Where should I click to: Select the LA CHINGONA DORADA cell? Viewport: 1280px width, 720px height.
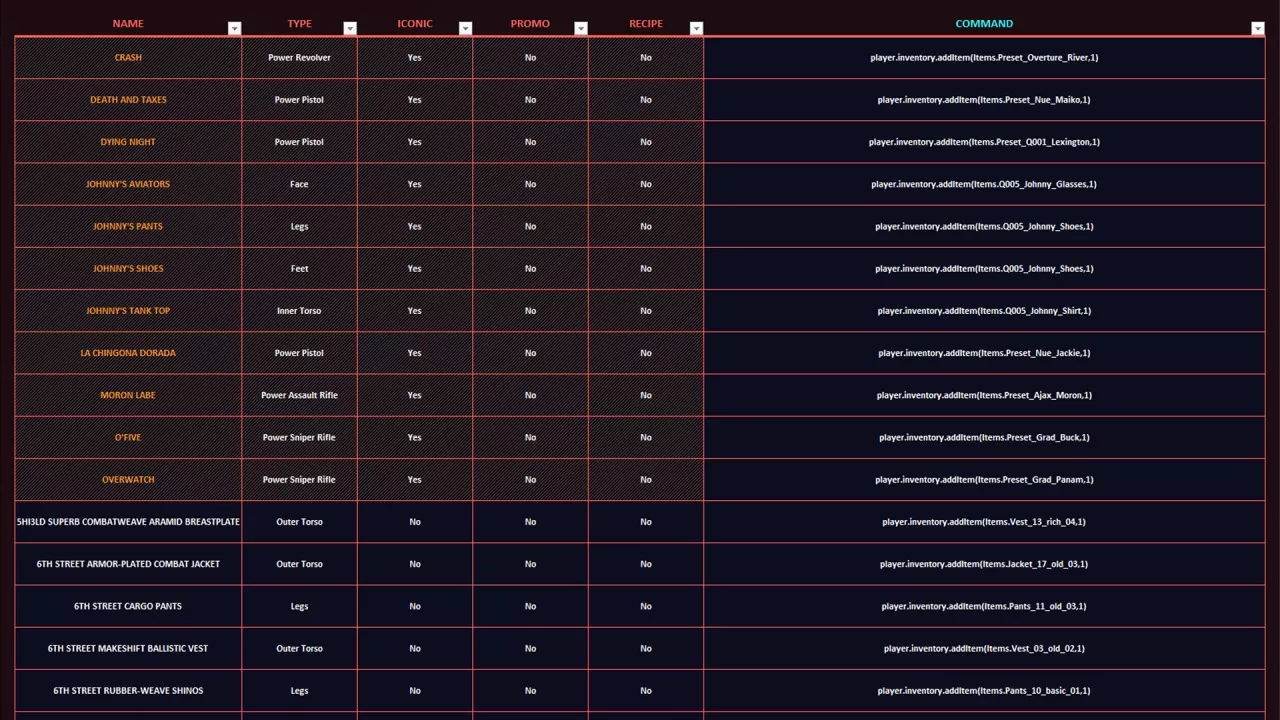click(128, 353)
